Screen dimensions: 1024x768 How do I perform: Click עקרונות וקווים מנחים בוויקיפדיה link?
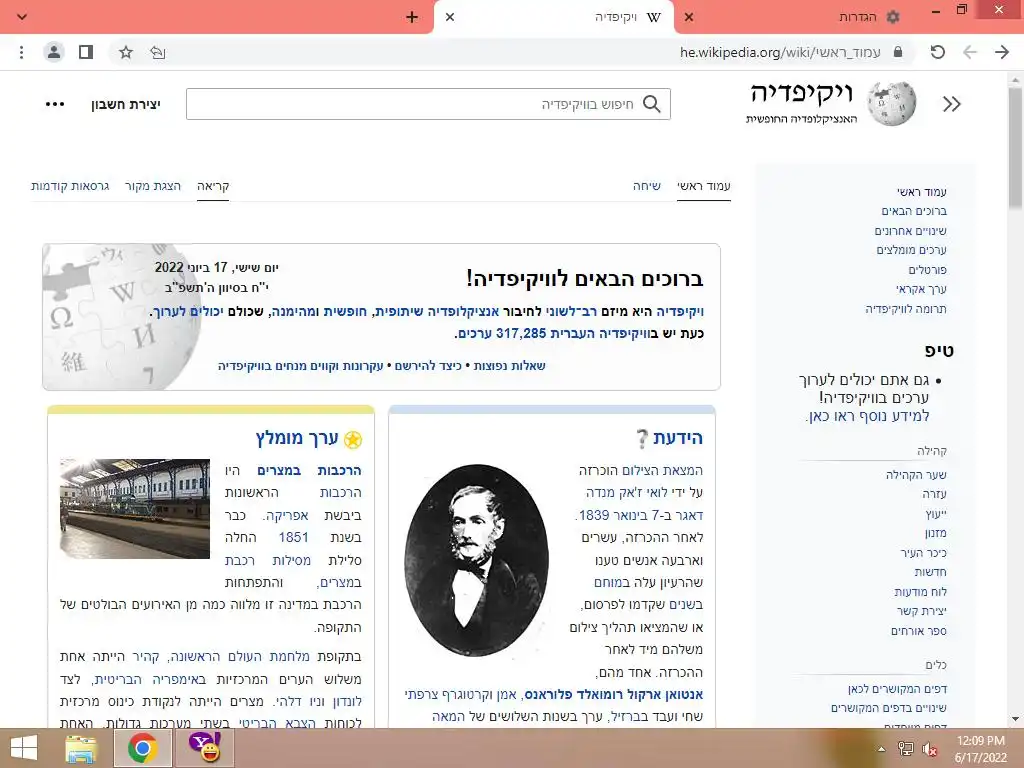pos(300,366)
